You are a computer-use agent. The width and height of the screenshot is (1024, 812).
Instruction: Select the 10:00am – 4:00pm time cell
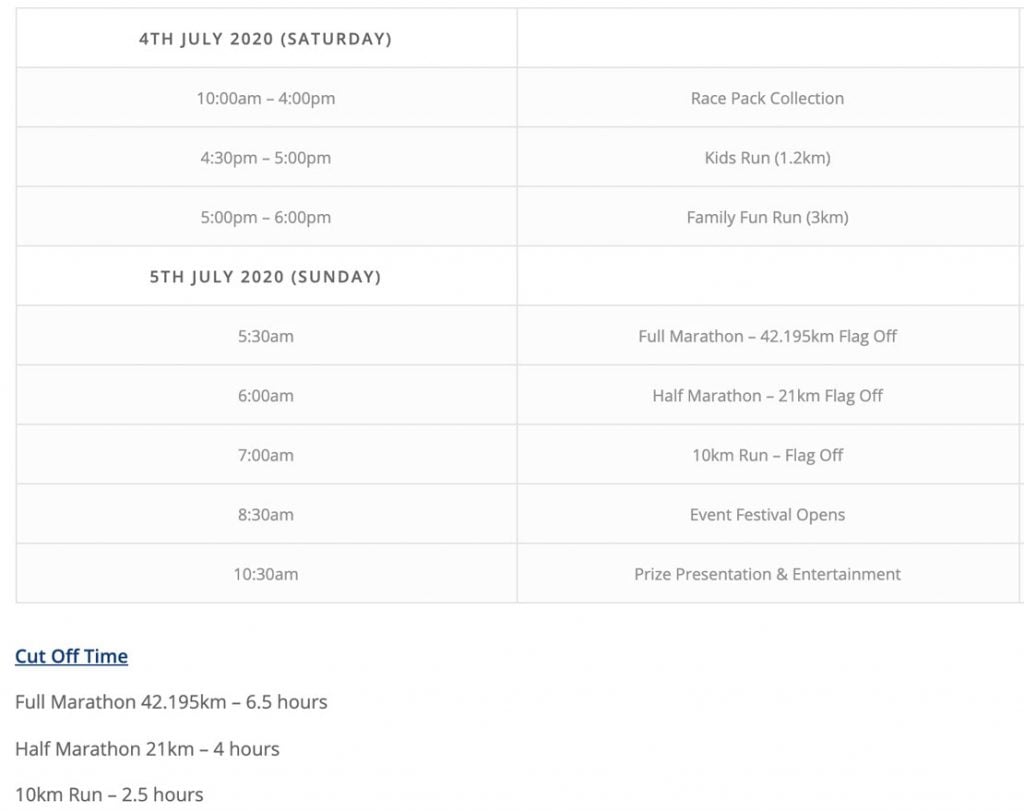pos(266,98)
